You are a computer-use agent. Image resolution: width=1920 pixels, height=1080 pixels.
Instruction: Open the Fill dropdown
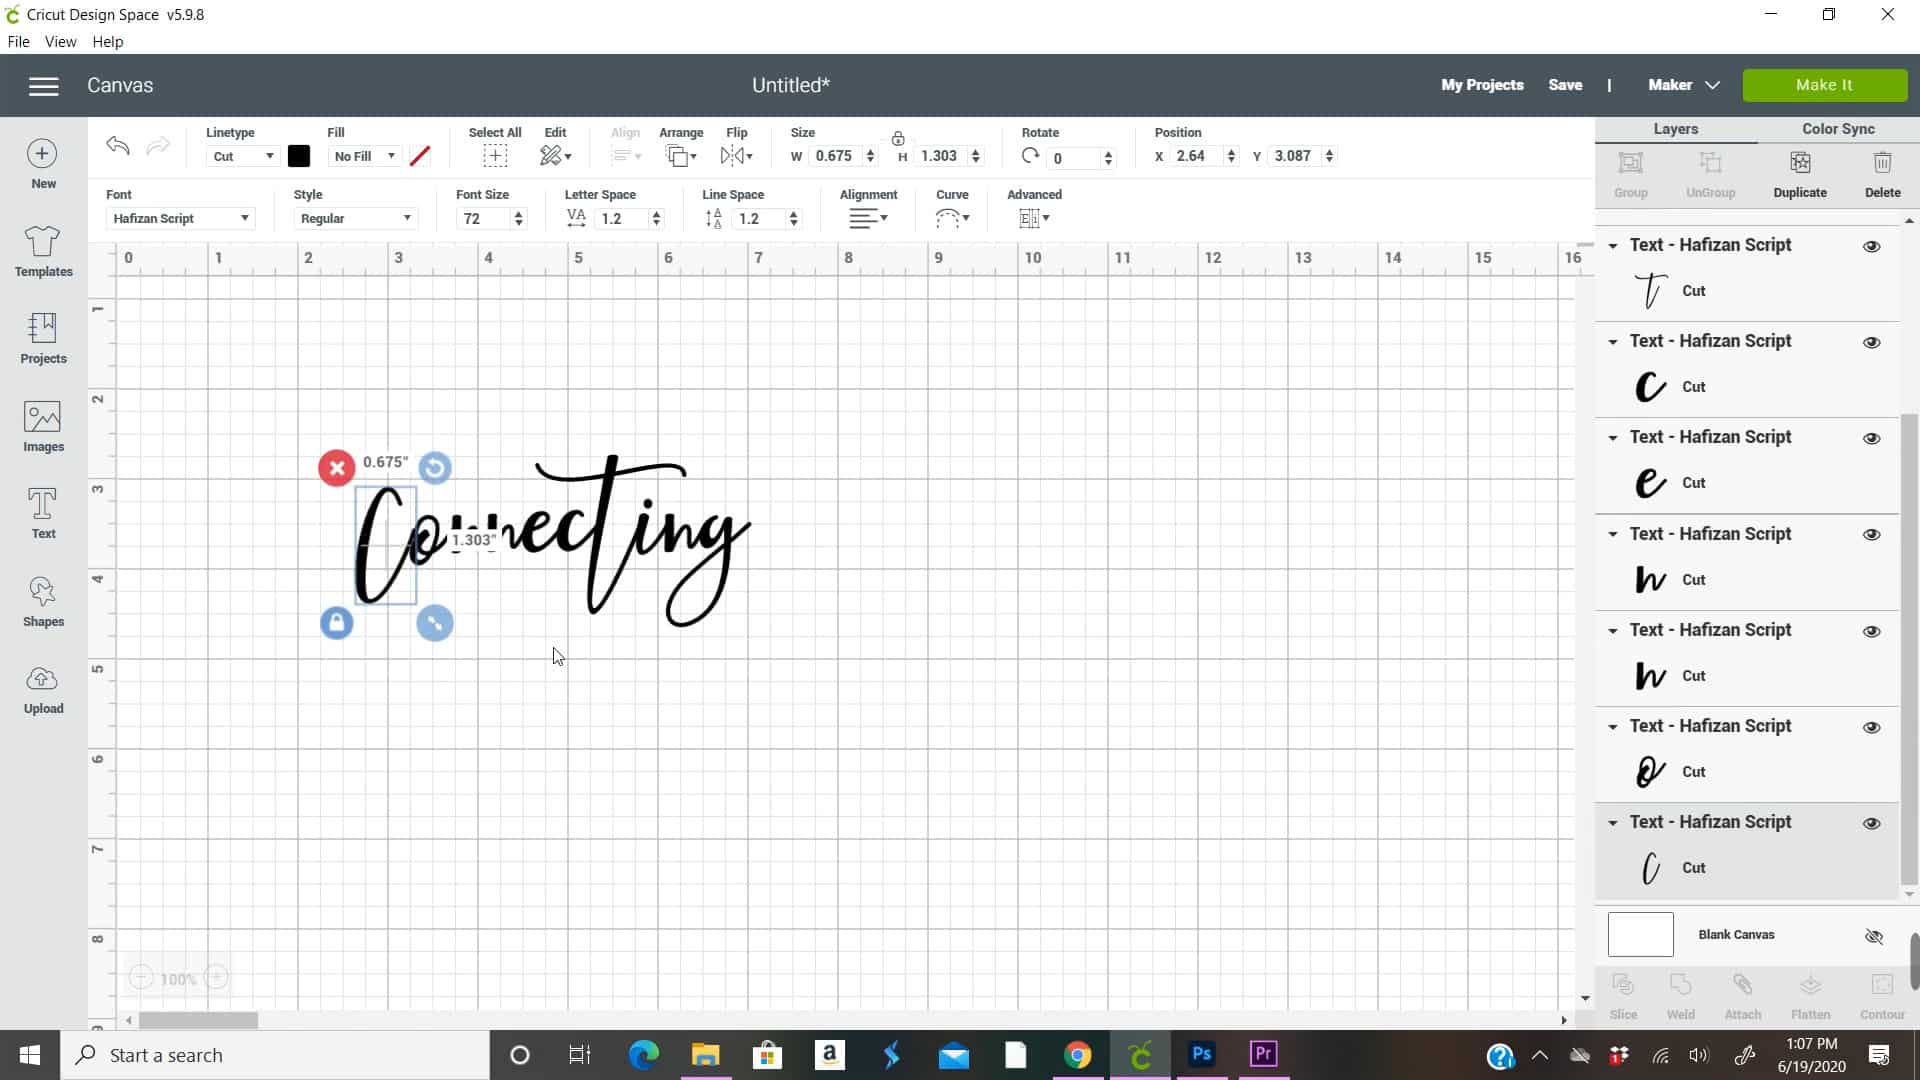(364, 156)
